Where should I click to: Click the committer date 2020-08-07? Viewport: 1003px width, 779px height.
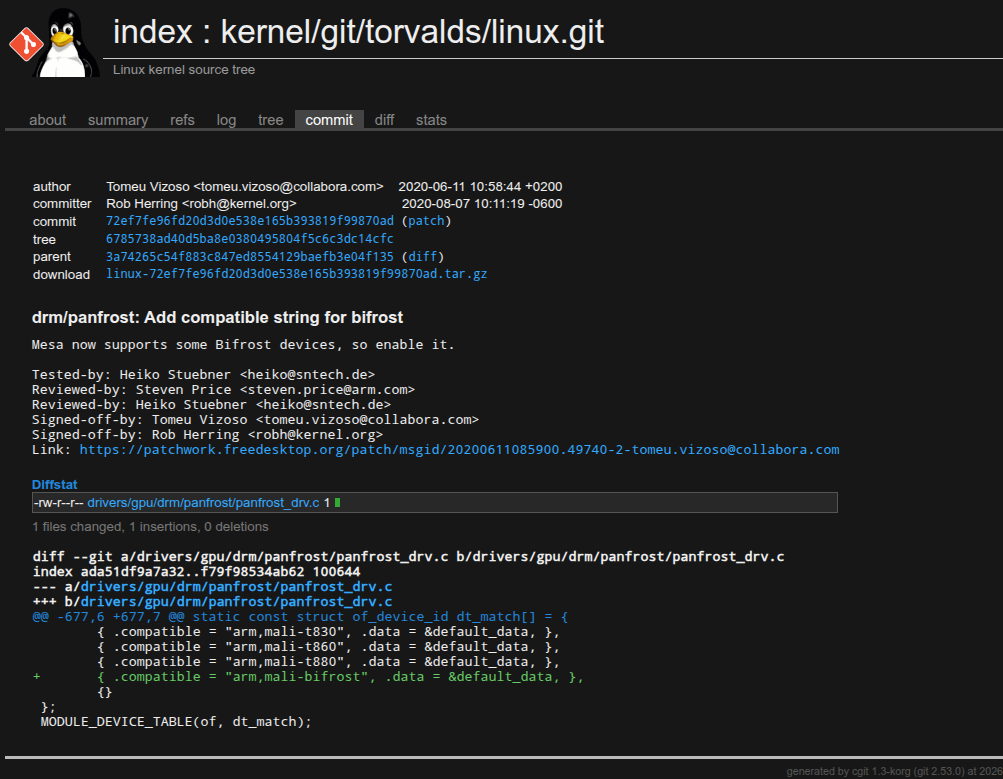point(482,204)
